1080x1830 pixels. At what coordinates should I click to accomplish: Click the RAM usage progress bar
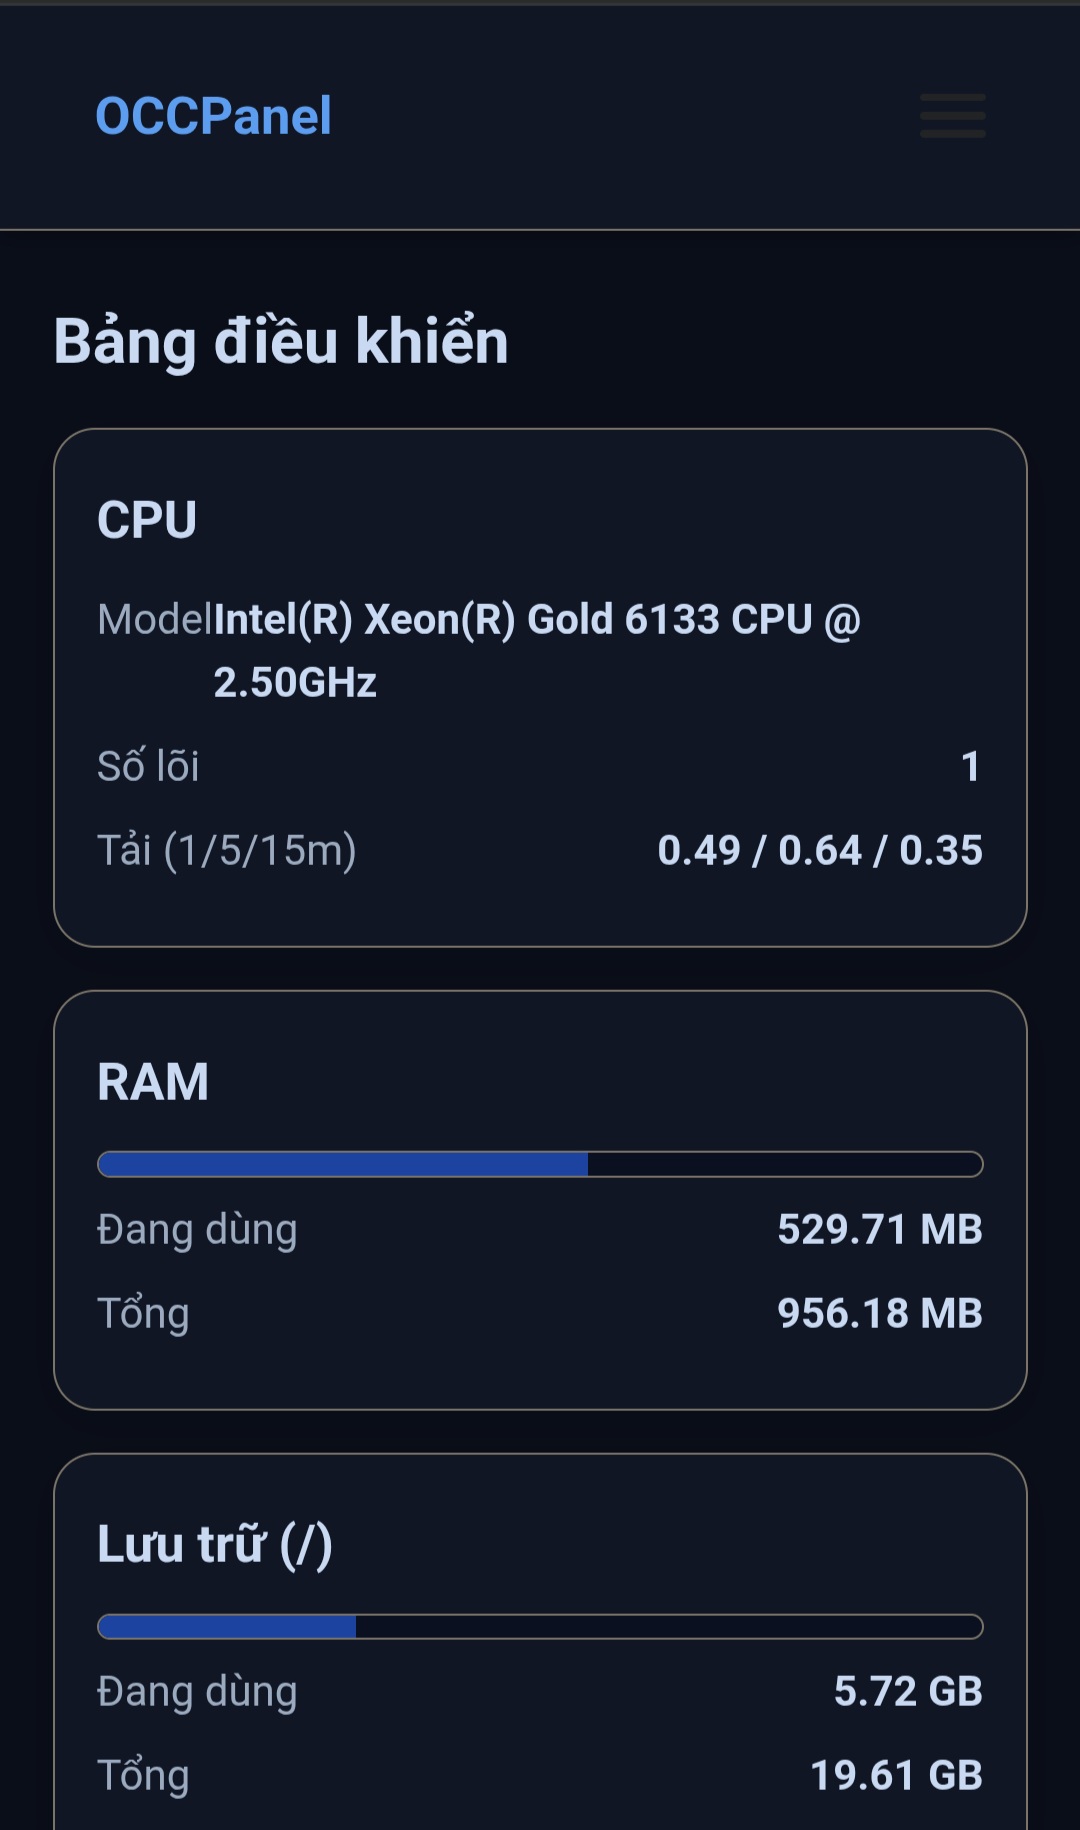tap(540, 1164)
